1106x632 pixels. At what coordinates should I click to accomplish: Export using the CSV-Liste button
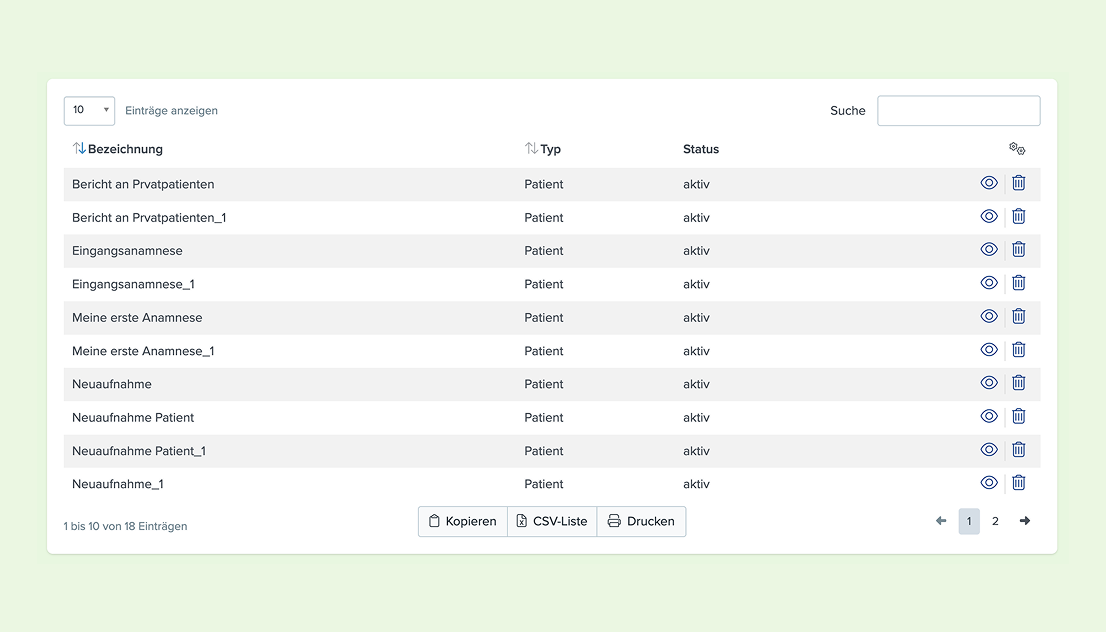[552, 521]
